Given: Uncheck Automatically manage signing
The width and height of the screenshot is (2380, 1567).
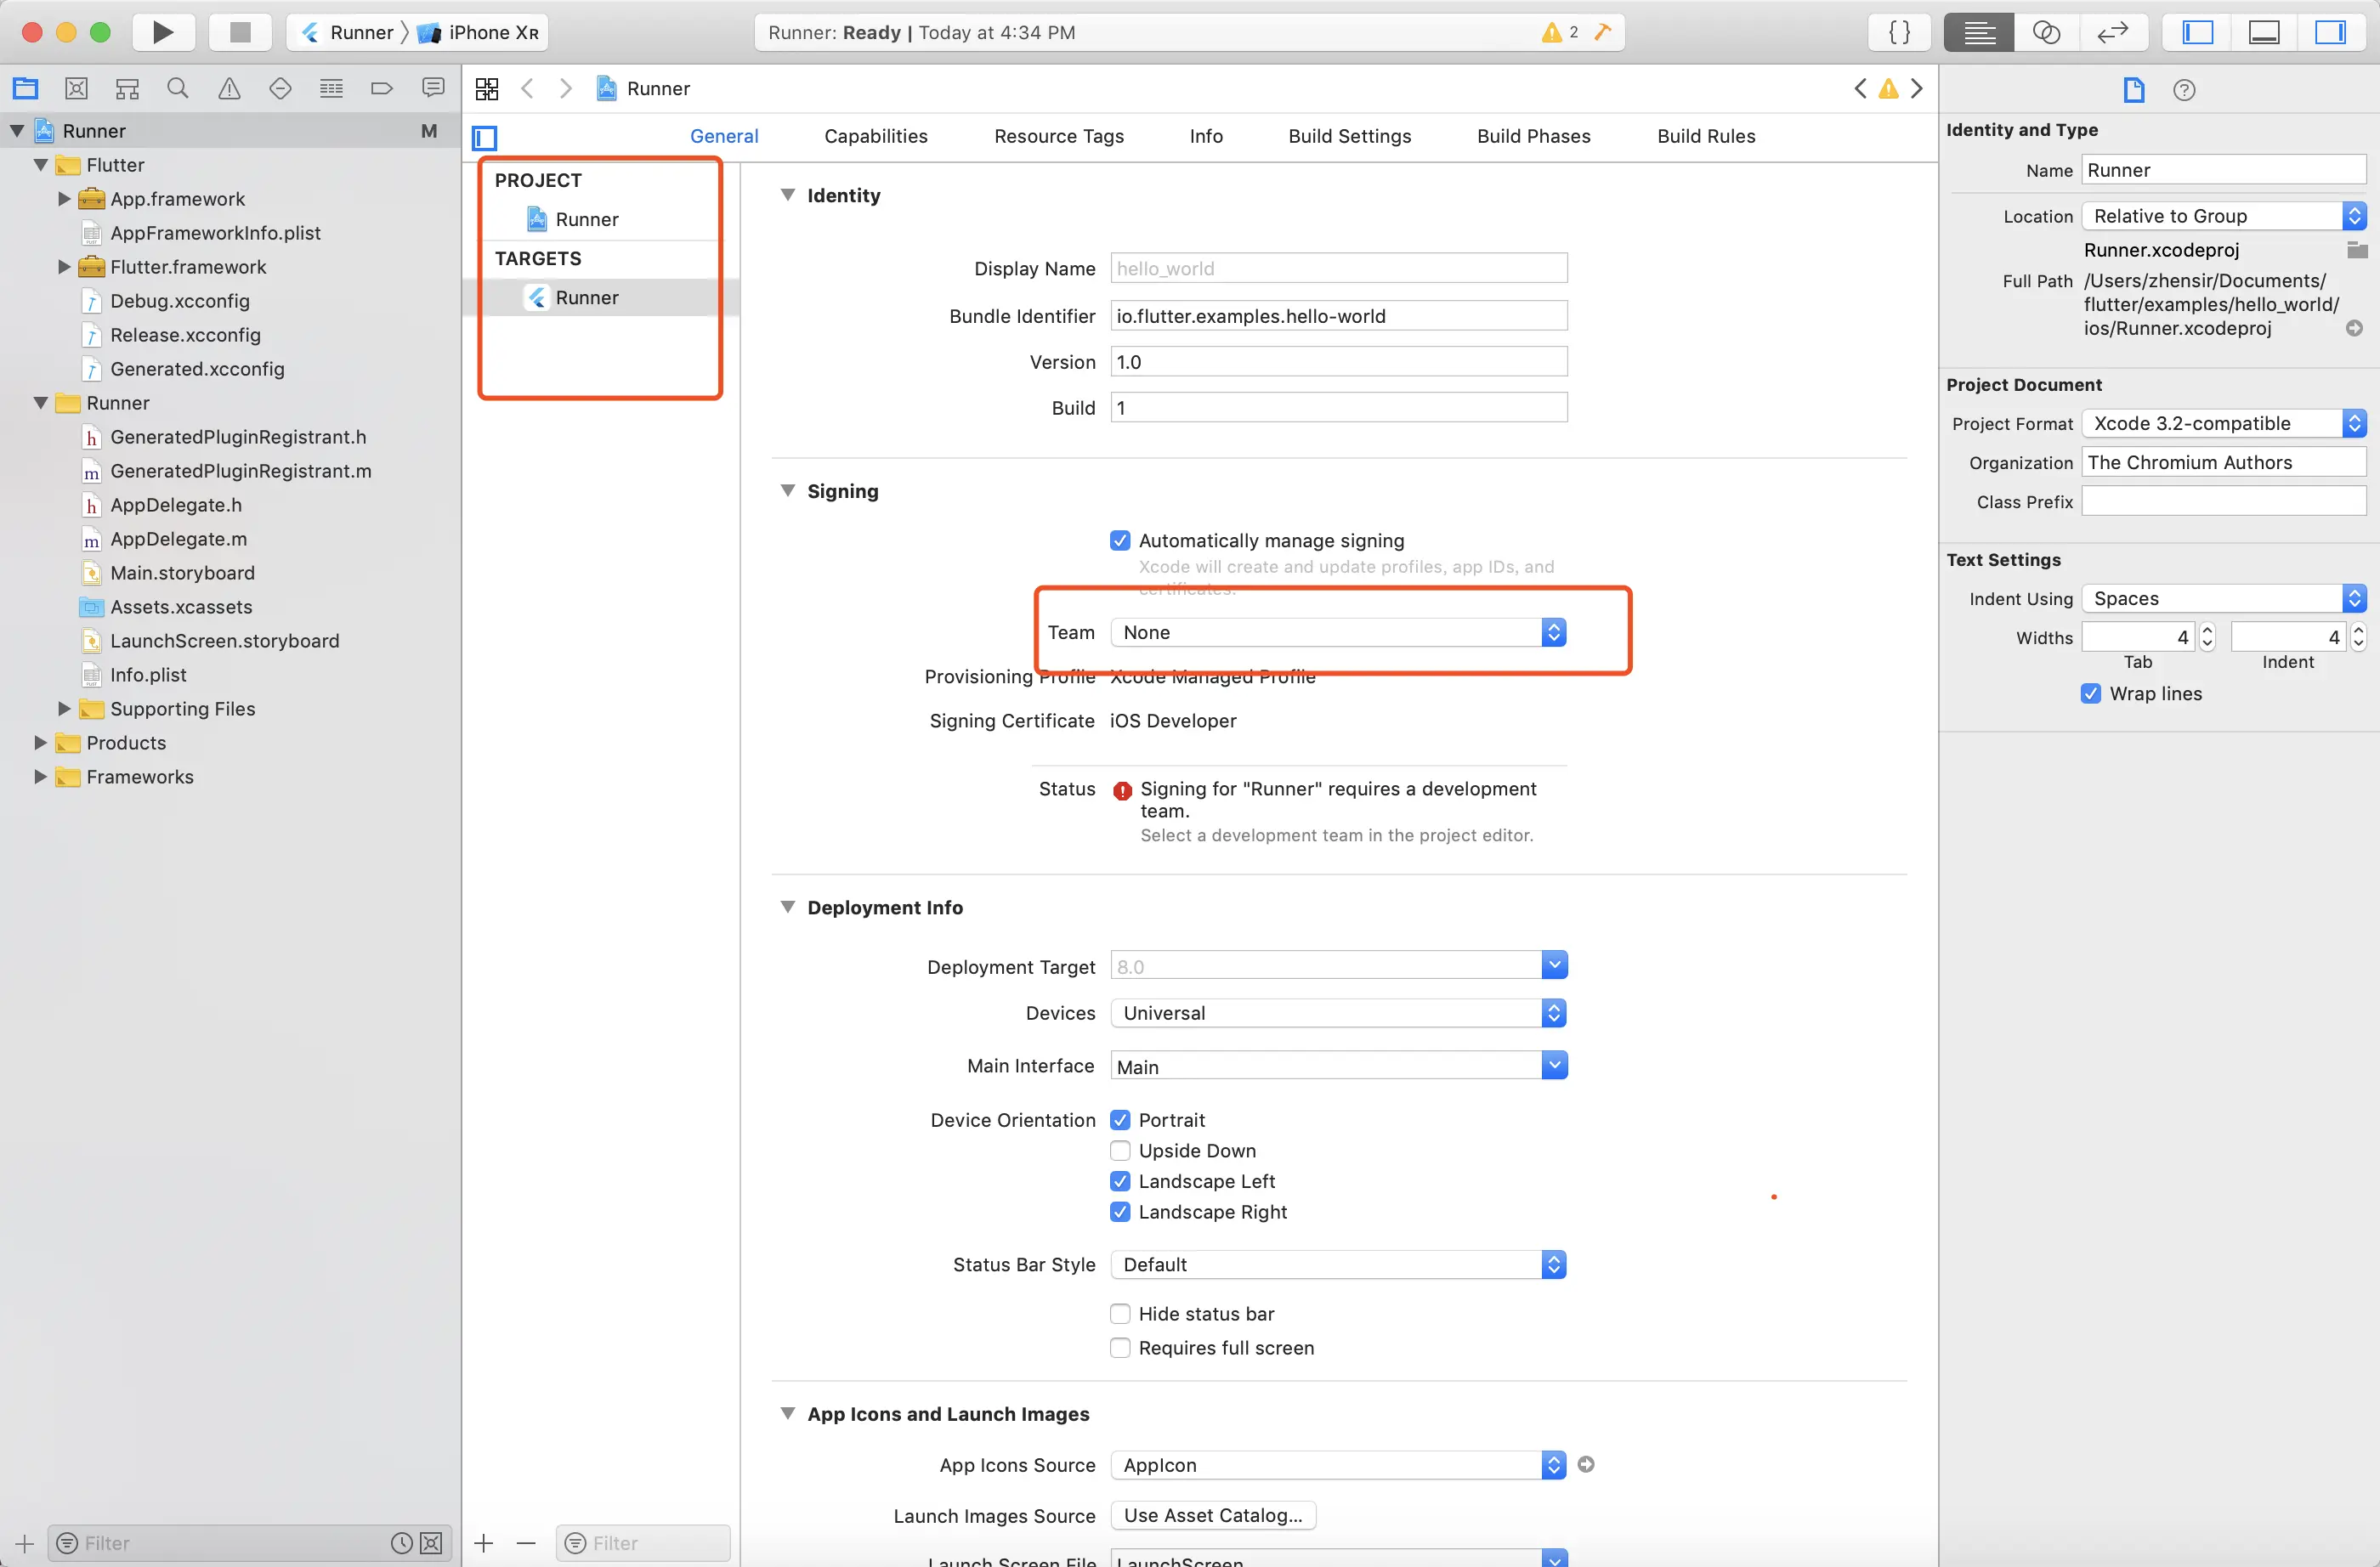Looking at the screenshot, I should 1120,540.
